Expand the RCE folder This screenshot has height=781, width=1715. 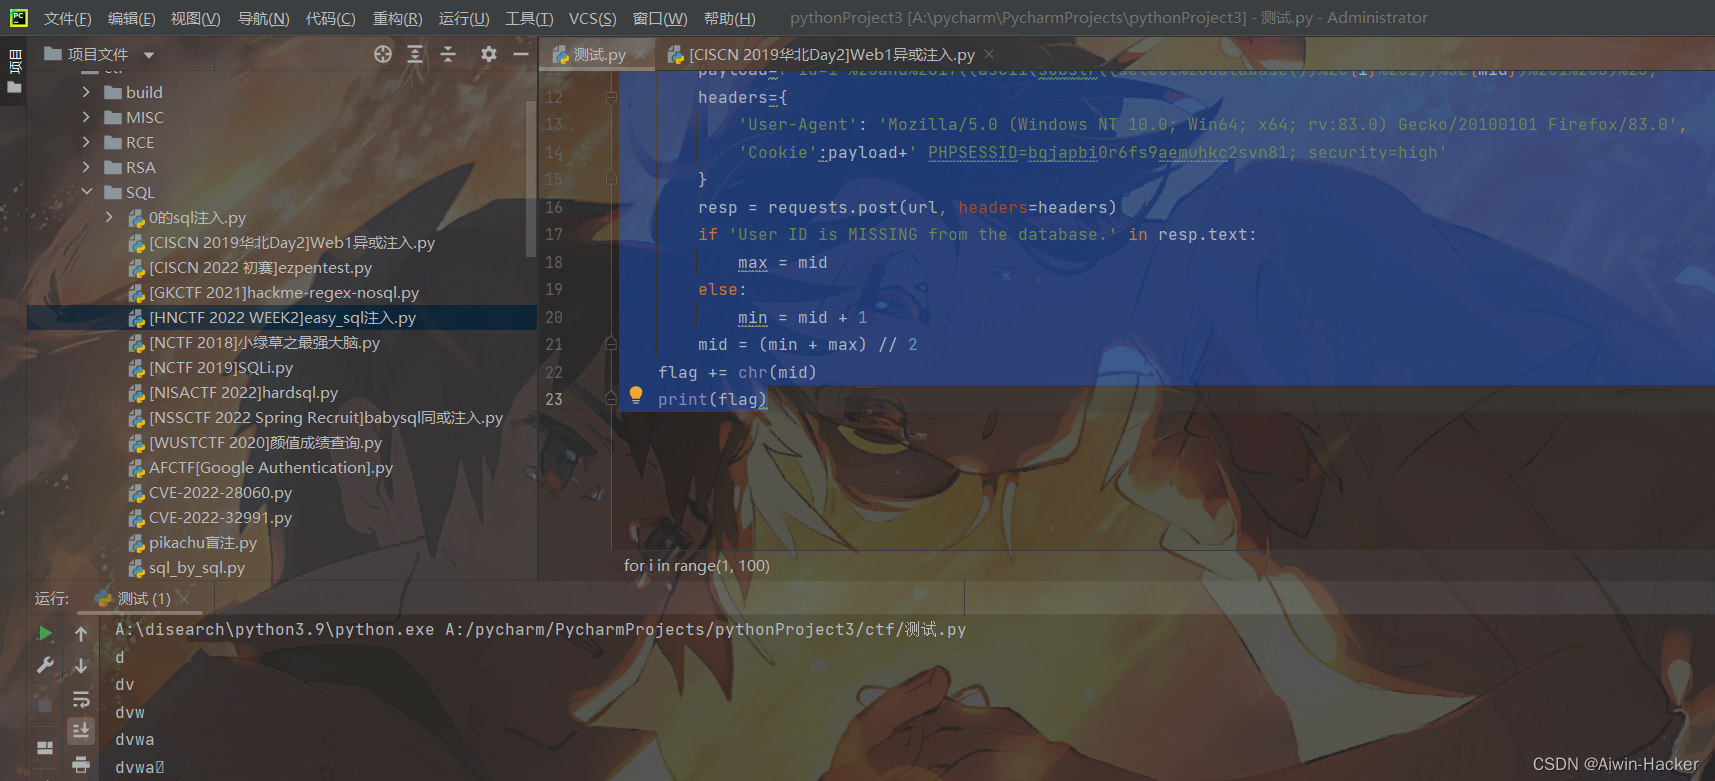(86, 142)
